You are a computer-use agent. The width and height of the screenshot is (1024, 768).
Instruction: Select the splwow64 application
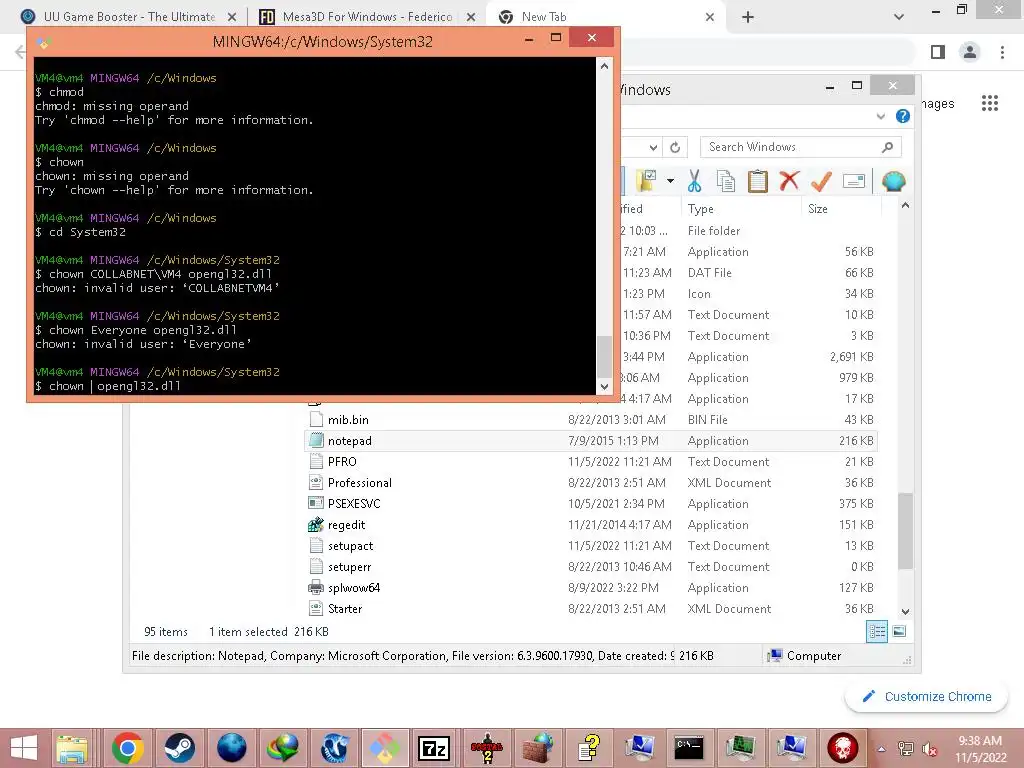353,588
